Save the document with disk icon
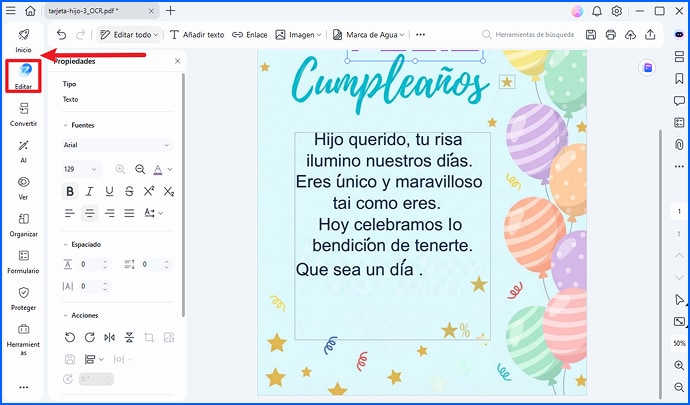Screen dimensions: 690x405 click(x=591, y=35)
